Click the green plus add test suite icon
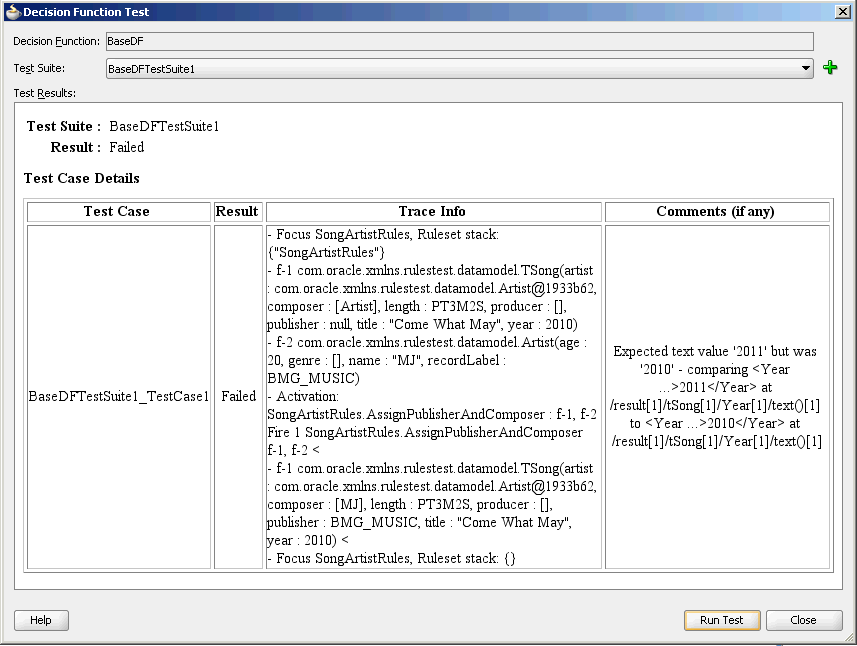The height and width of the screenshot is (646, 857). [830, 68]
